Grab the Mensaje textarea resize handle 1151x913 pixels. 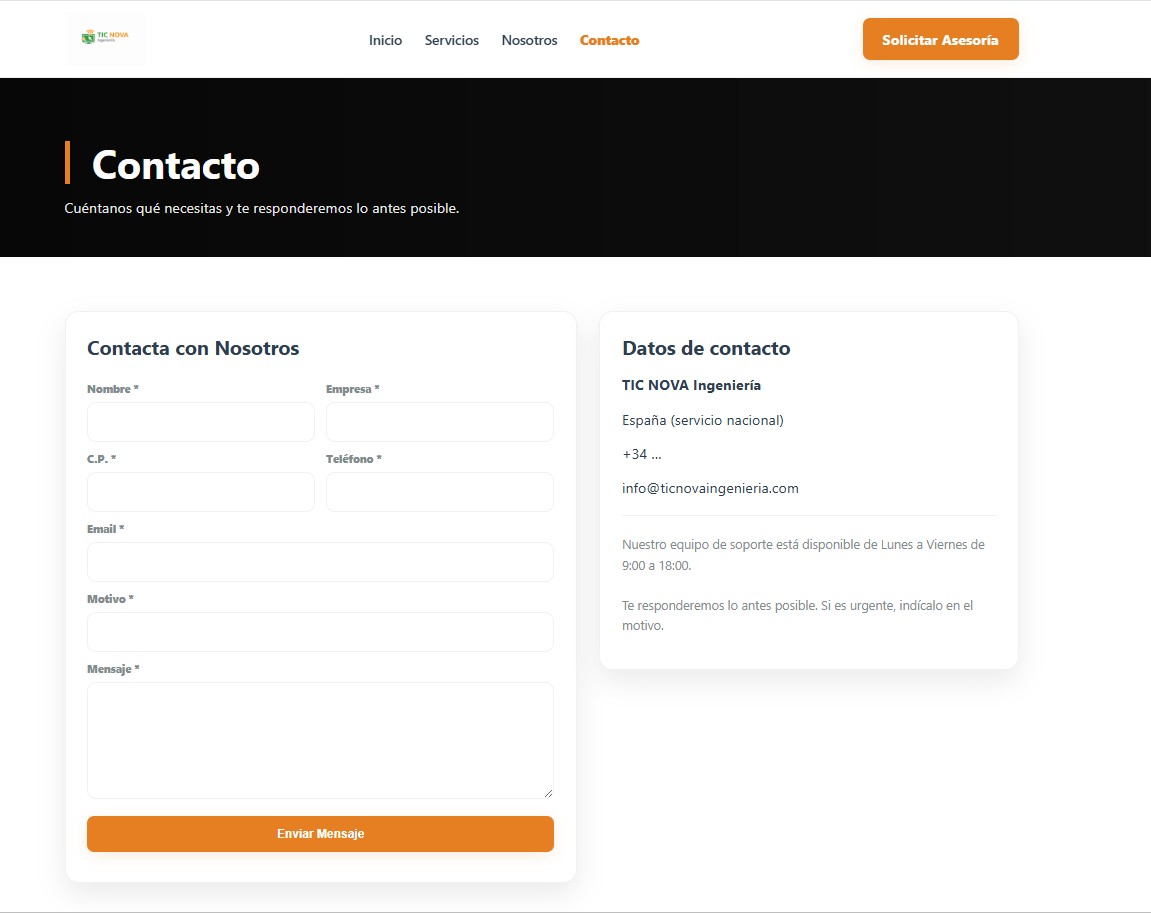(x=548, y=793)
